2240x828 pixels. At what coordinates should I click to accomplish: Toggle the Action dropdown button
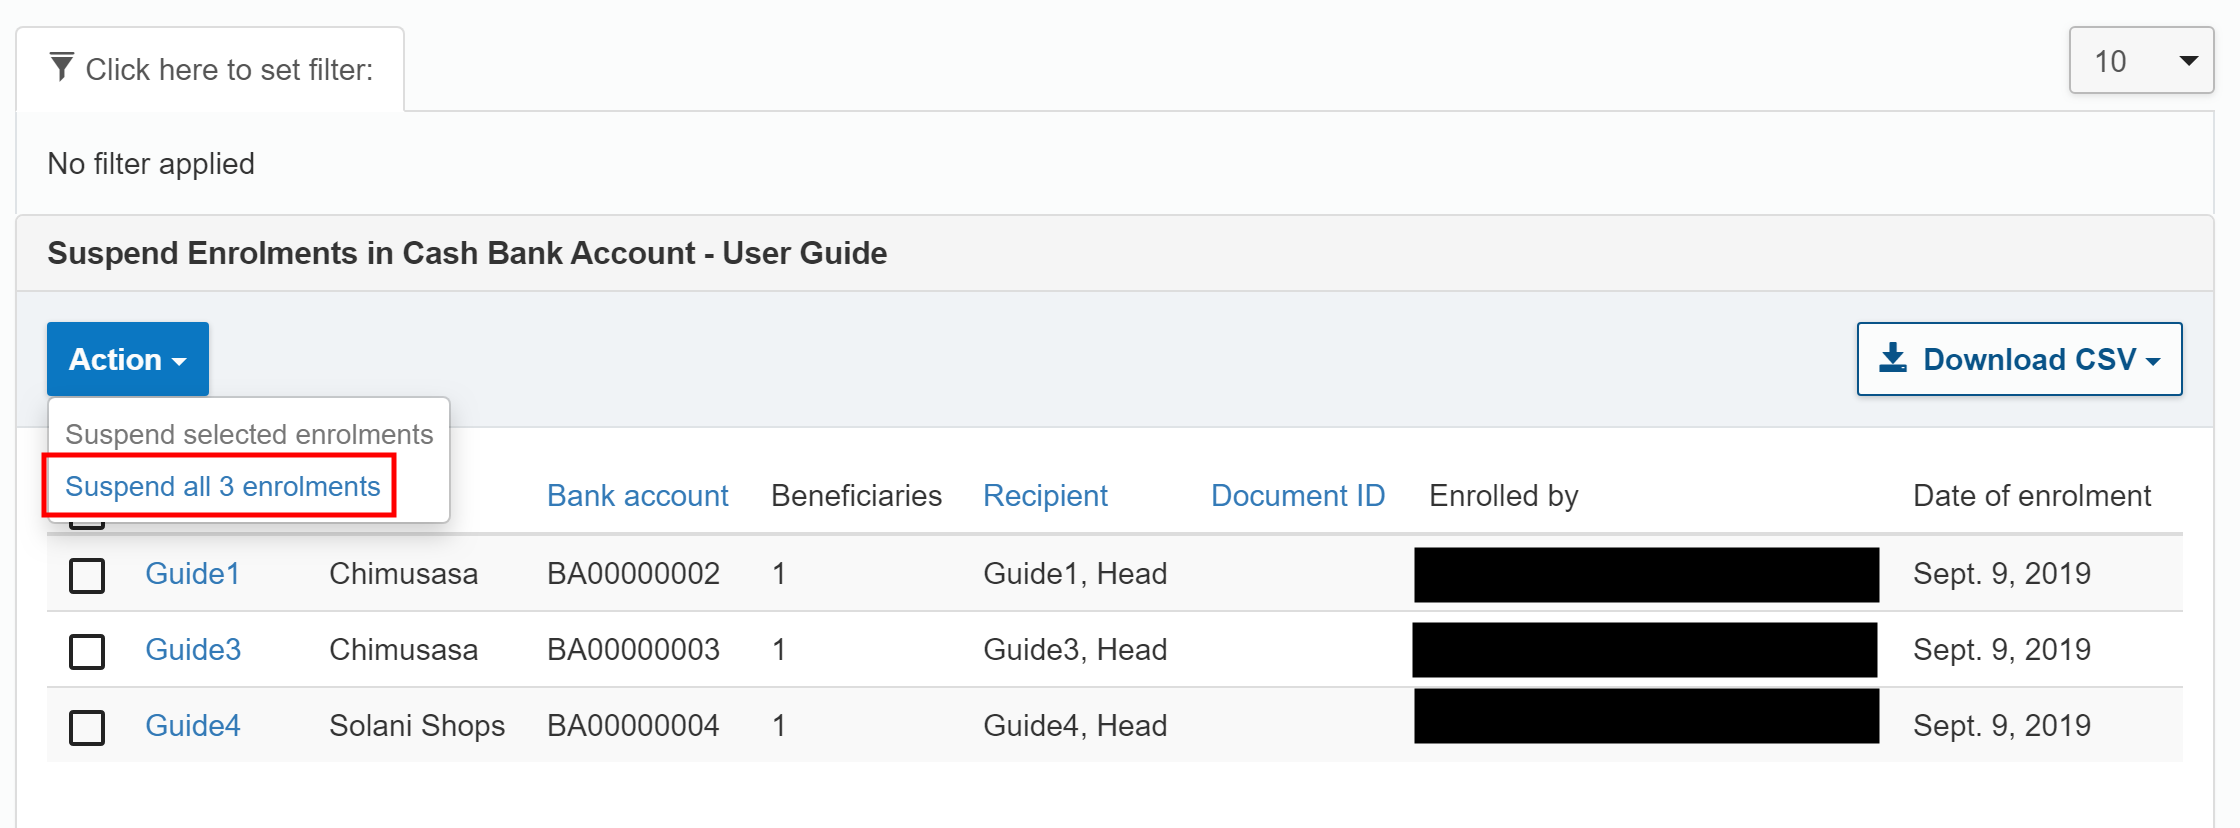(x=128, y=359)
